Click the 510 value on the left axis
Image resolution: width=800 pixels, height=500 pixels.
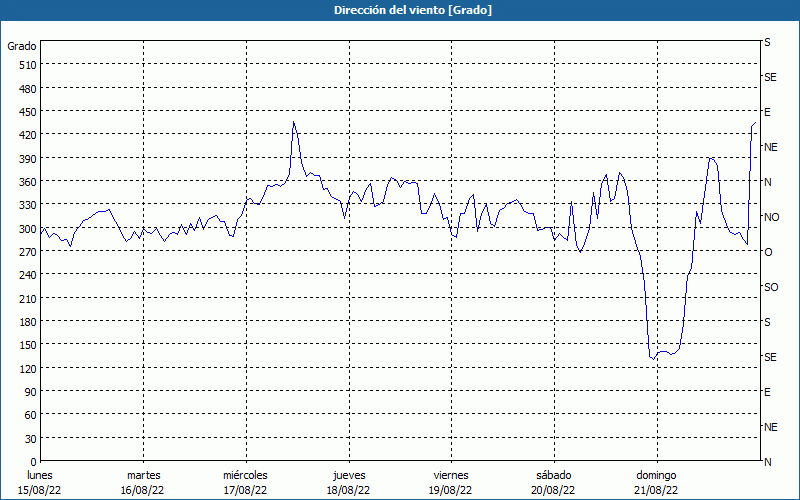28,65
